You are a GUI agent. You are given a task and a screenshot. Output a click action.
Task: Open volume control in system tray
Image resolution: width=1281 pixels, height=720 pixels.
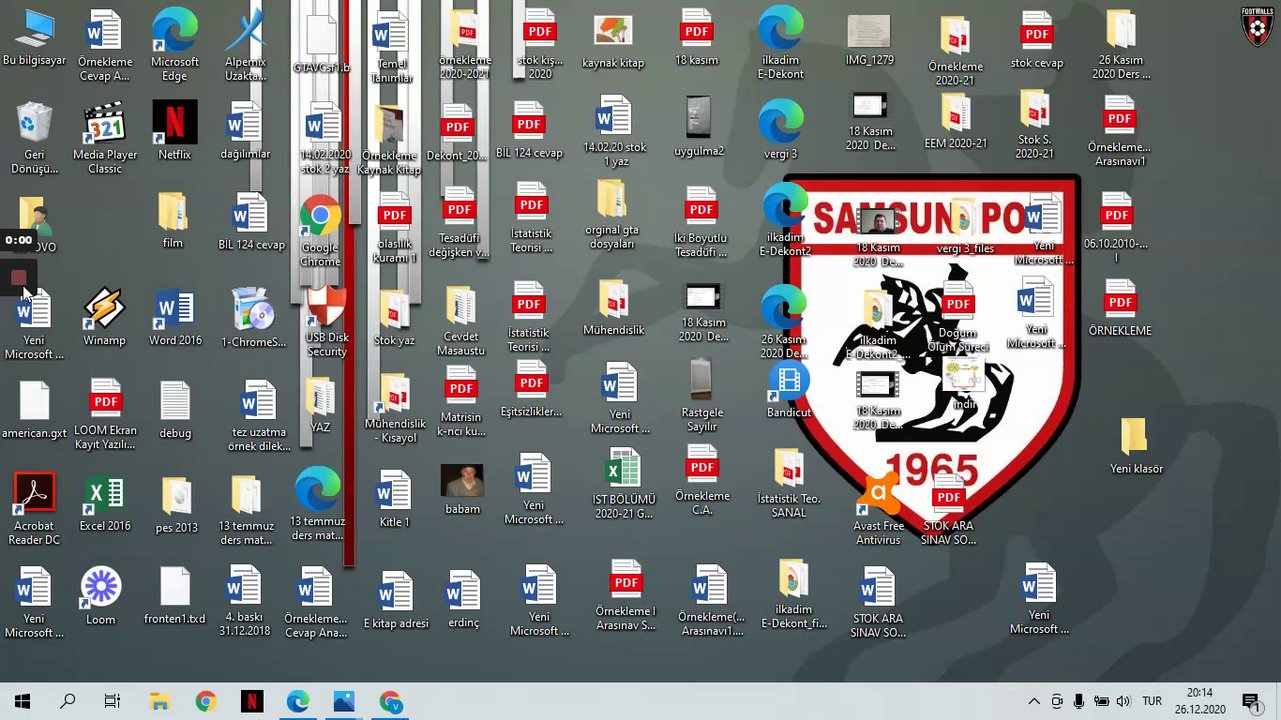tap(1123, 702)
